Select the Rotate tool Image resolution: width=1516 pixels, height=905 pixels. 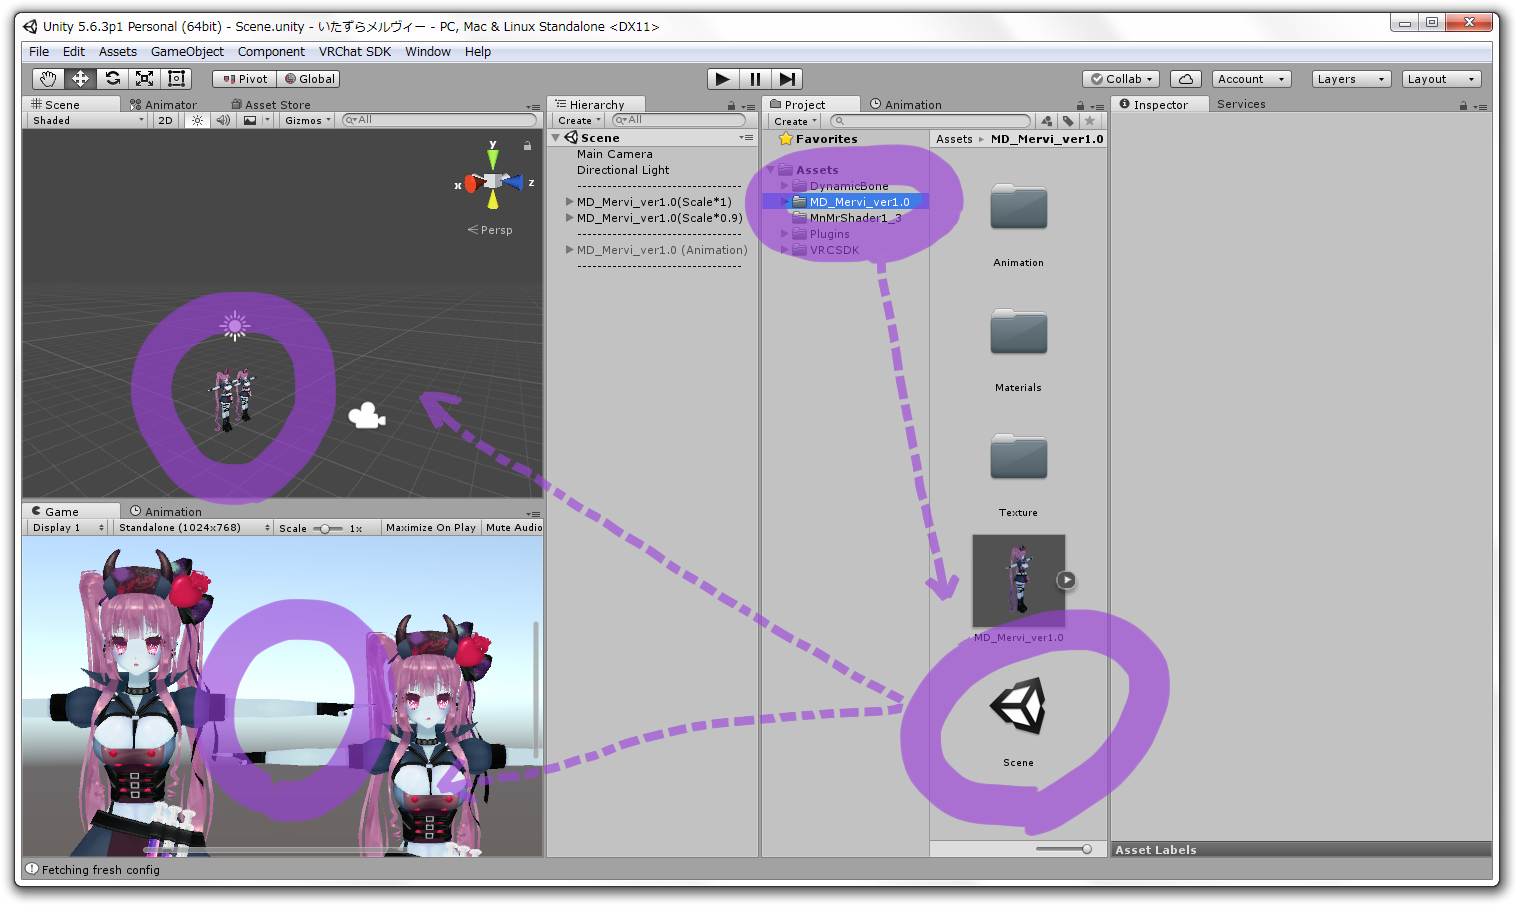113,79
